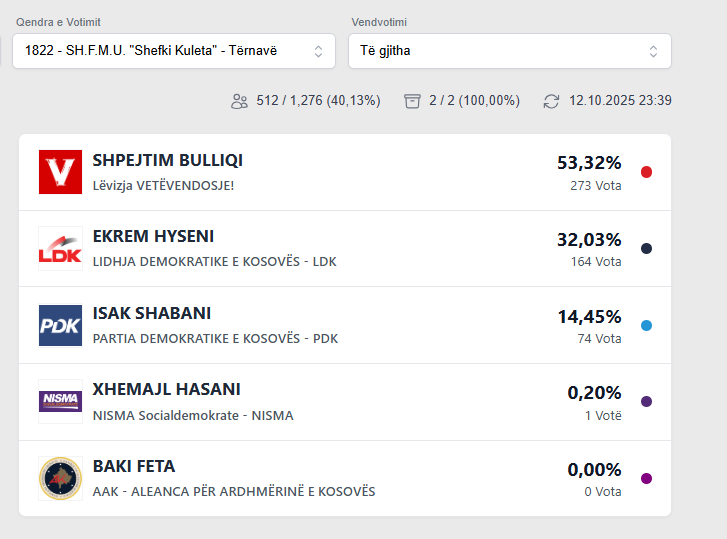The image size is (727, 539).
Task: Click the dark navy dot for LDK
Action: pyautogui.click(x=646, y=249)
